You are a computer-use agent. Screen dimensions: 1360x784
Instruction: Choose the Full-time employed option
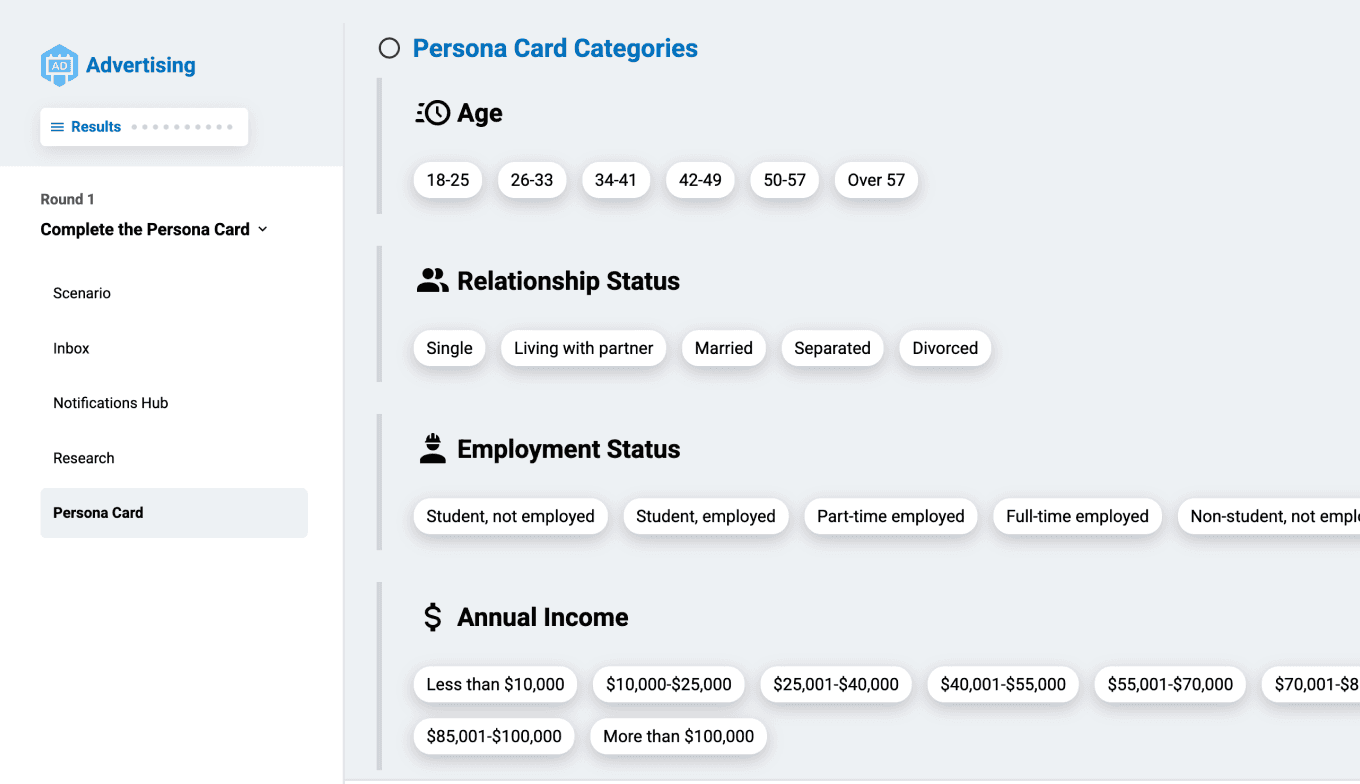(1077, 516)
